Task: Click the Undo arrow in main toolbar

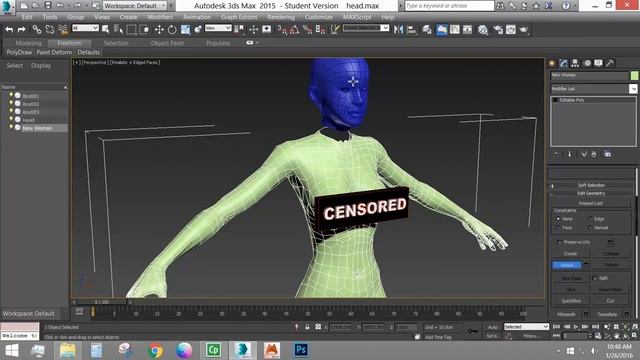Action: (x=9, y=29)
